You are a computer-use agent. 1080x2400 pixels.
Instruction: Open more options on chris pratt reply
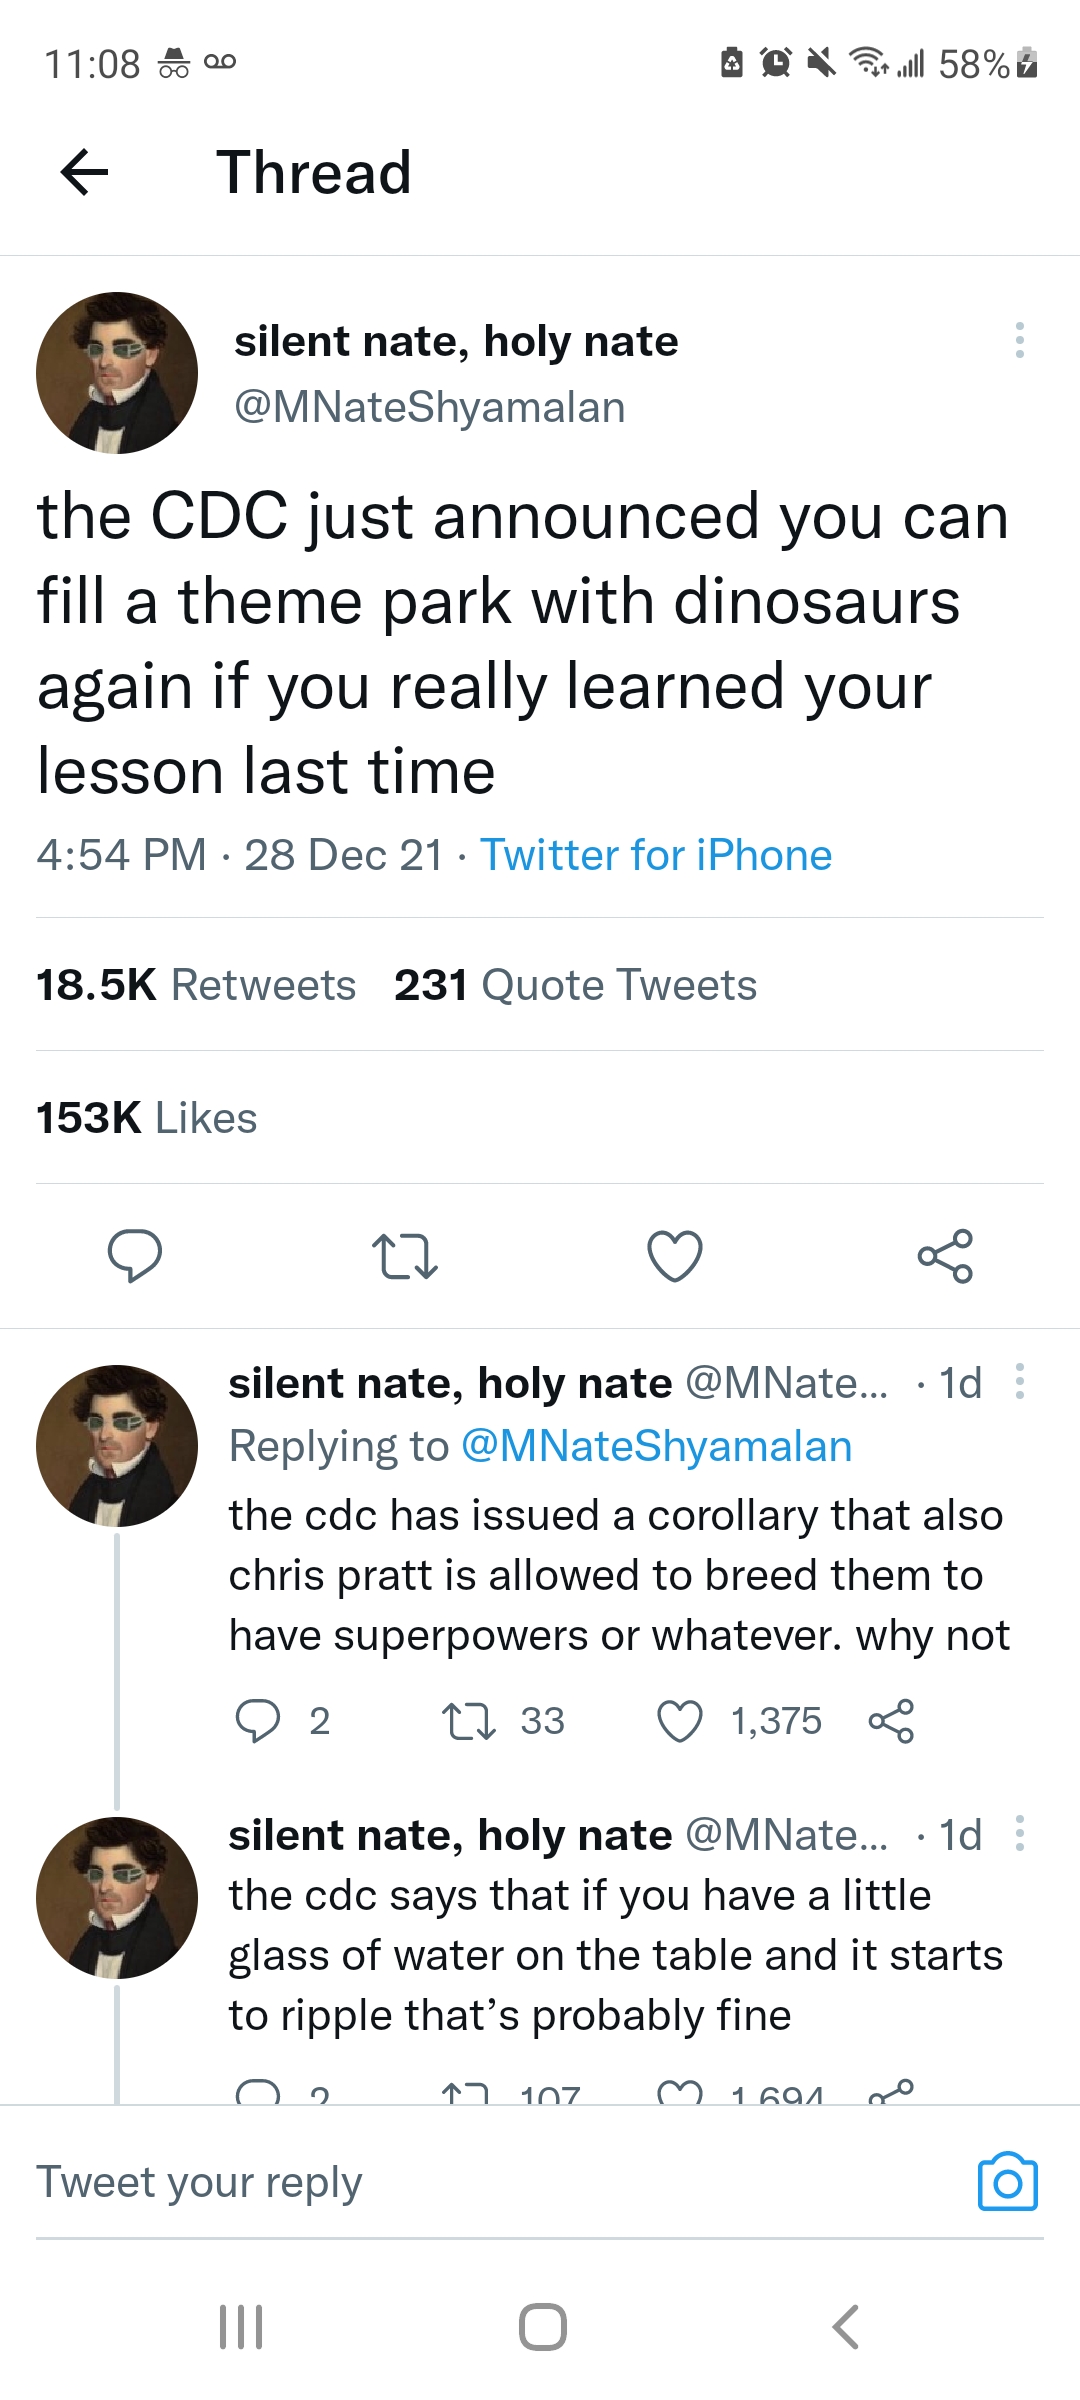1019,1381
